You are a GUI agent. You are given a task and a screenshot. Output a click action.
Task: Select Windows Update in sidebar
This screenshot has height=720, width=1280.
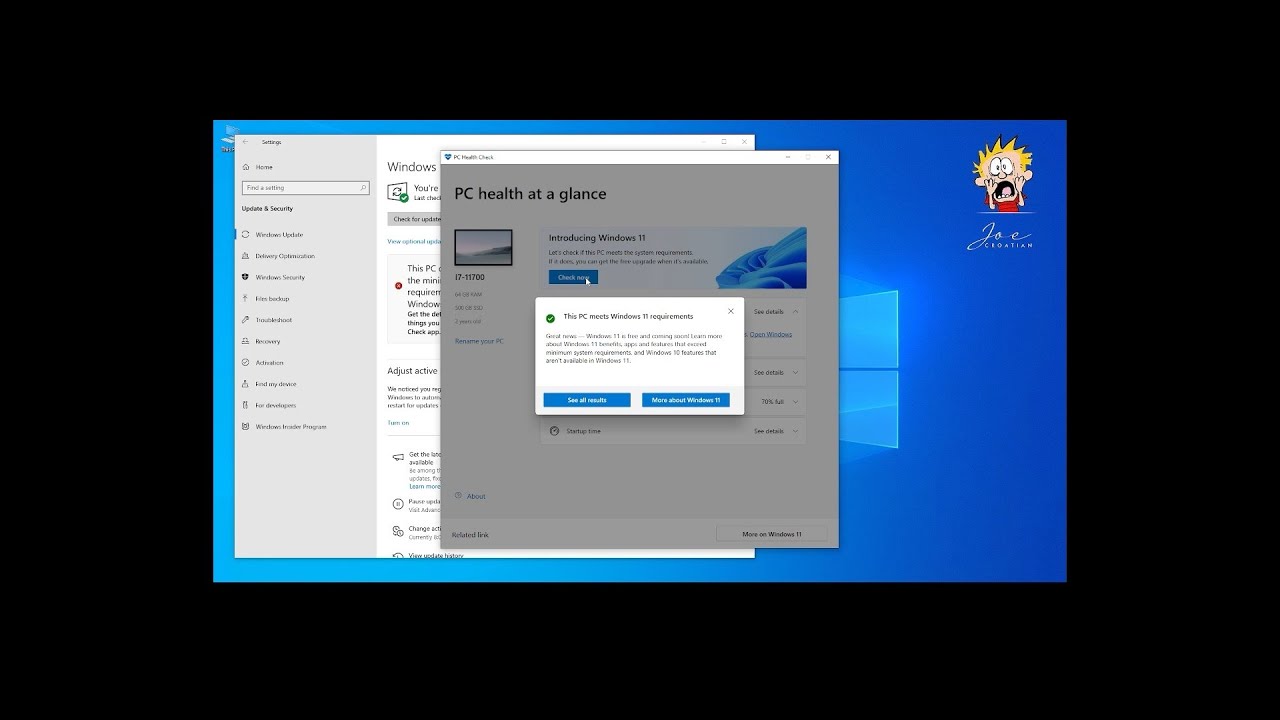pos(279,235)
